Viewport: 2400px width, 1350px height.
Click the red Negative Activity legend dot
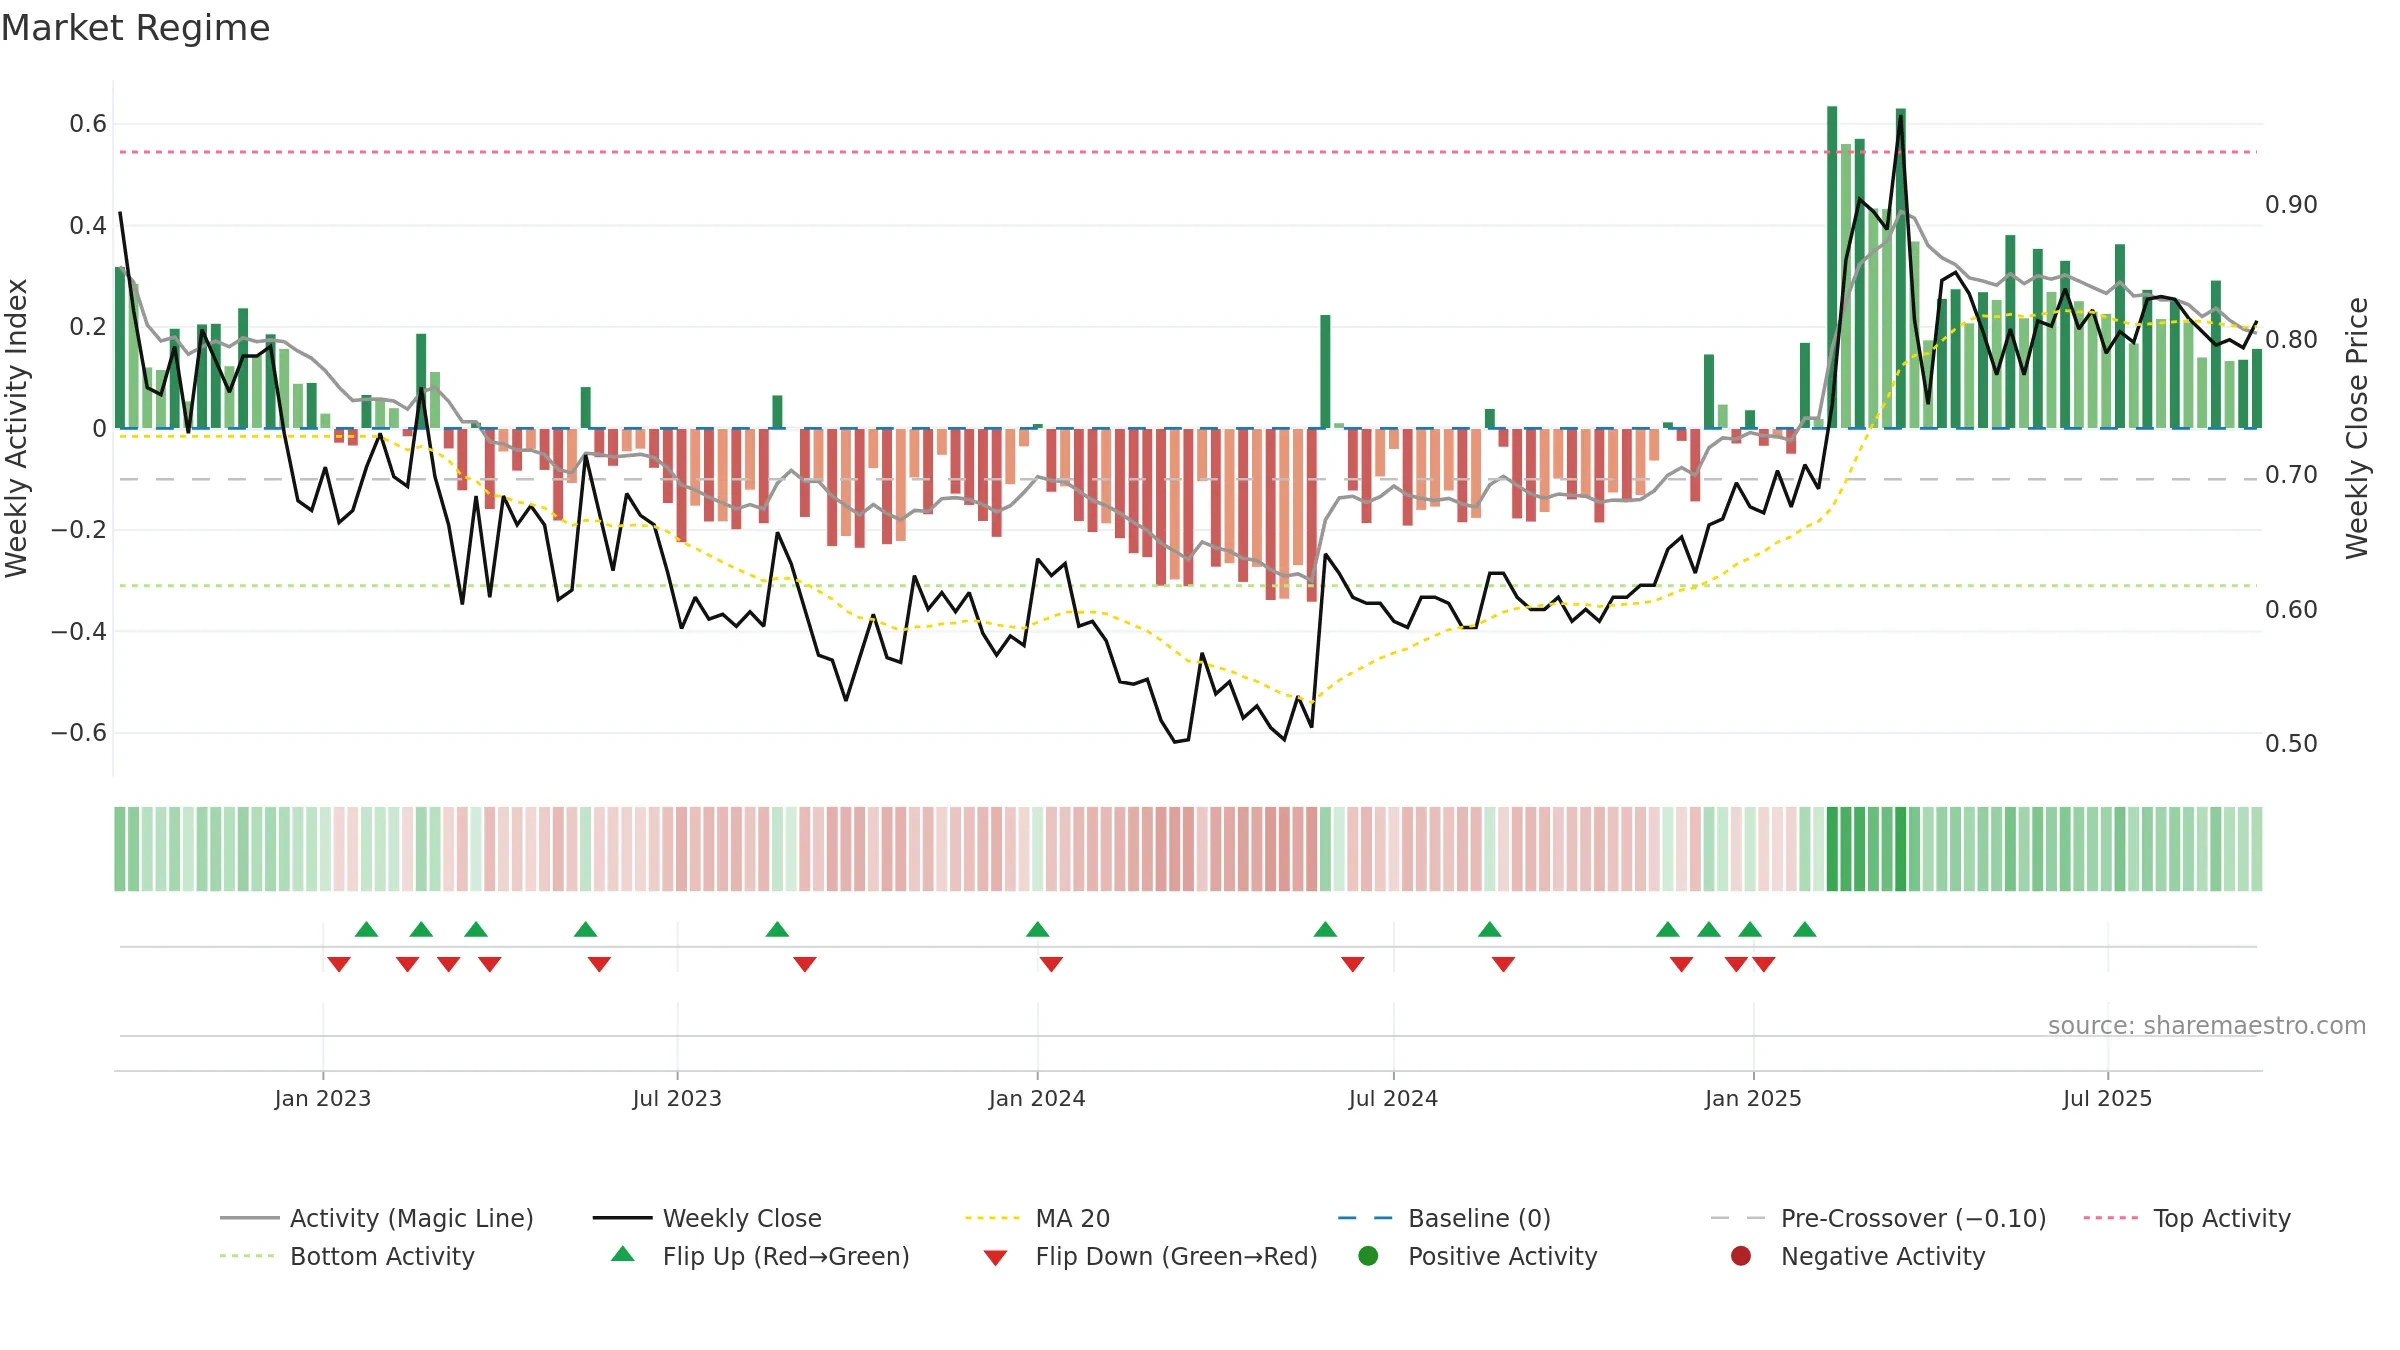click(x=1741, y=1256)
